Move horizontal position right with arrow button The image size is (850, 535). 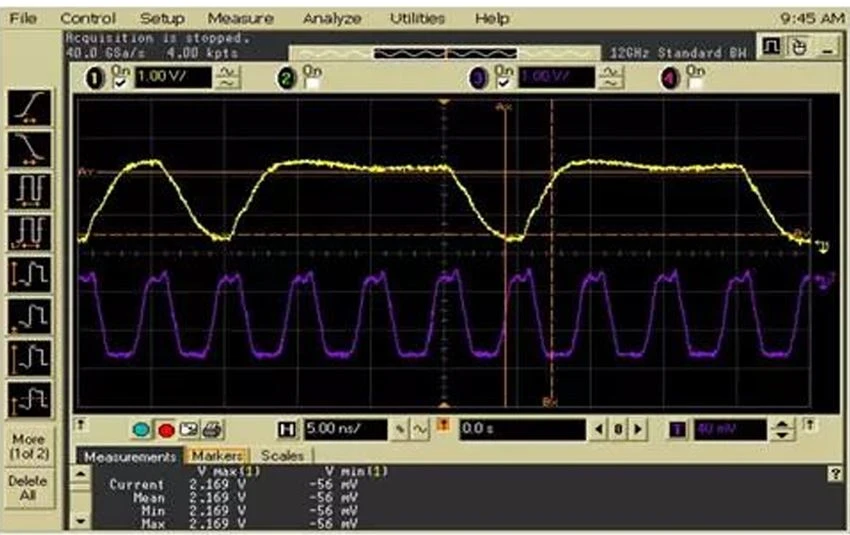[x=639, y=430]
